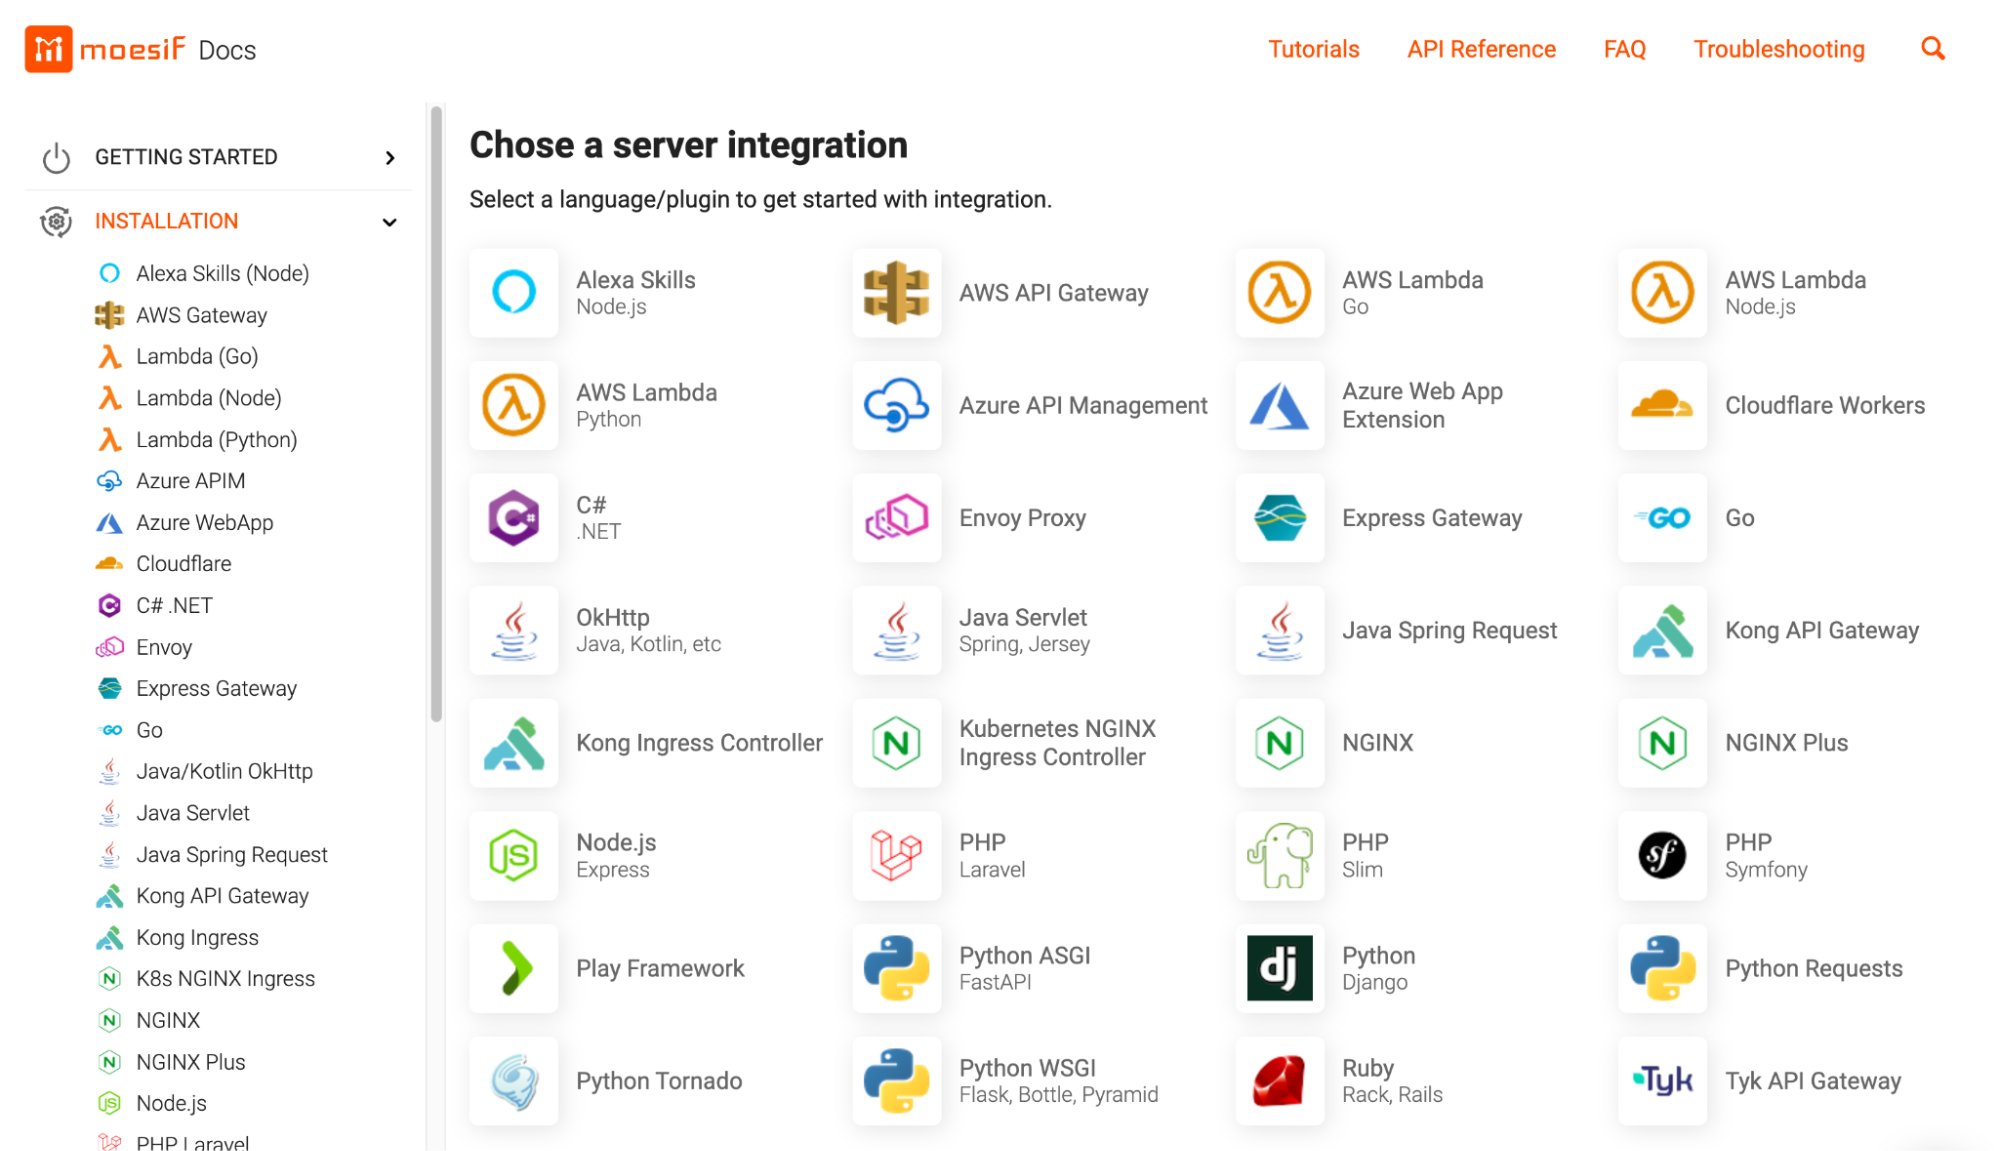Go to Lambda (Go) sidebar link
Viewport: 1999px width, 1151px height.
197,356
